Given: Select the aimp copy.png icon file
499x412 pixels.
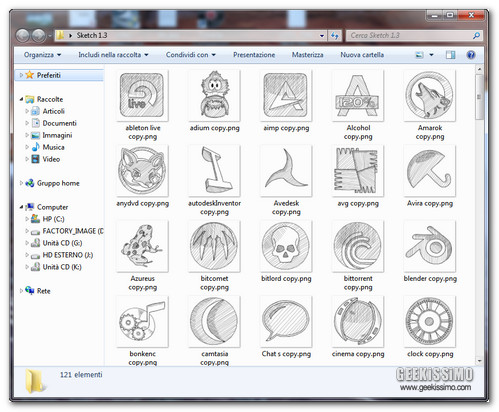Looking at the screenshot, I should [286, 95].
